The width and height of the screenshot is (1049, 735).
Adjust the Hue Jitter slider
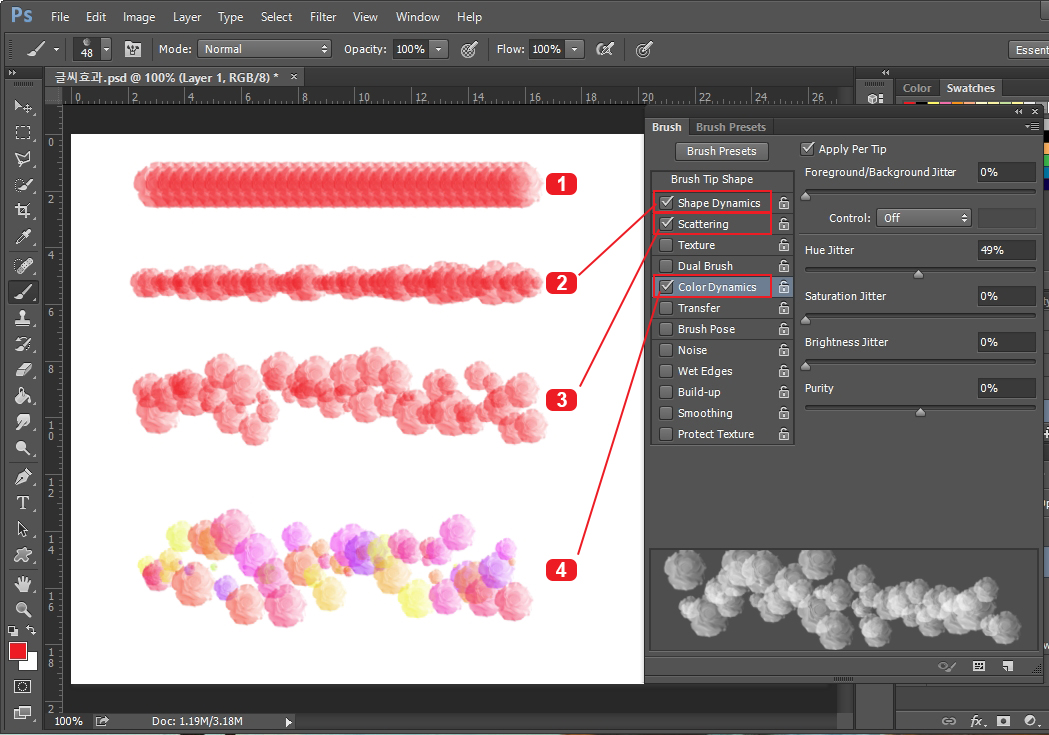(919, 274)
